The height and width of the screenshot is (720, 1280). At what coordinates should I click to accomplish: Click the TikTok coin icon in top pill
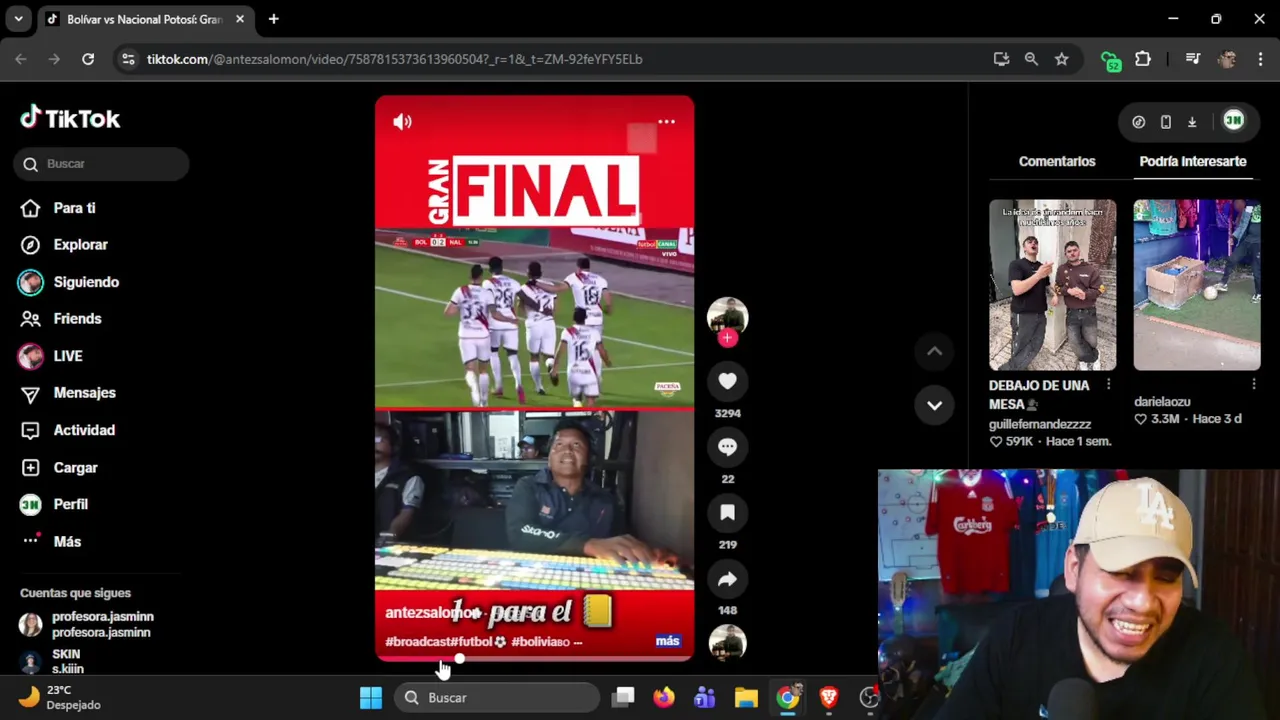tap(1138, 122)
